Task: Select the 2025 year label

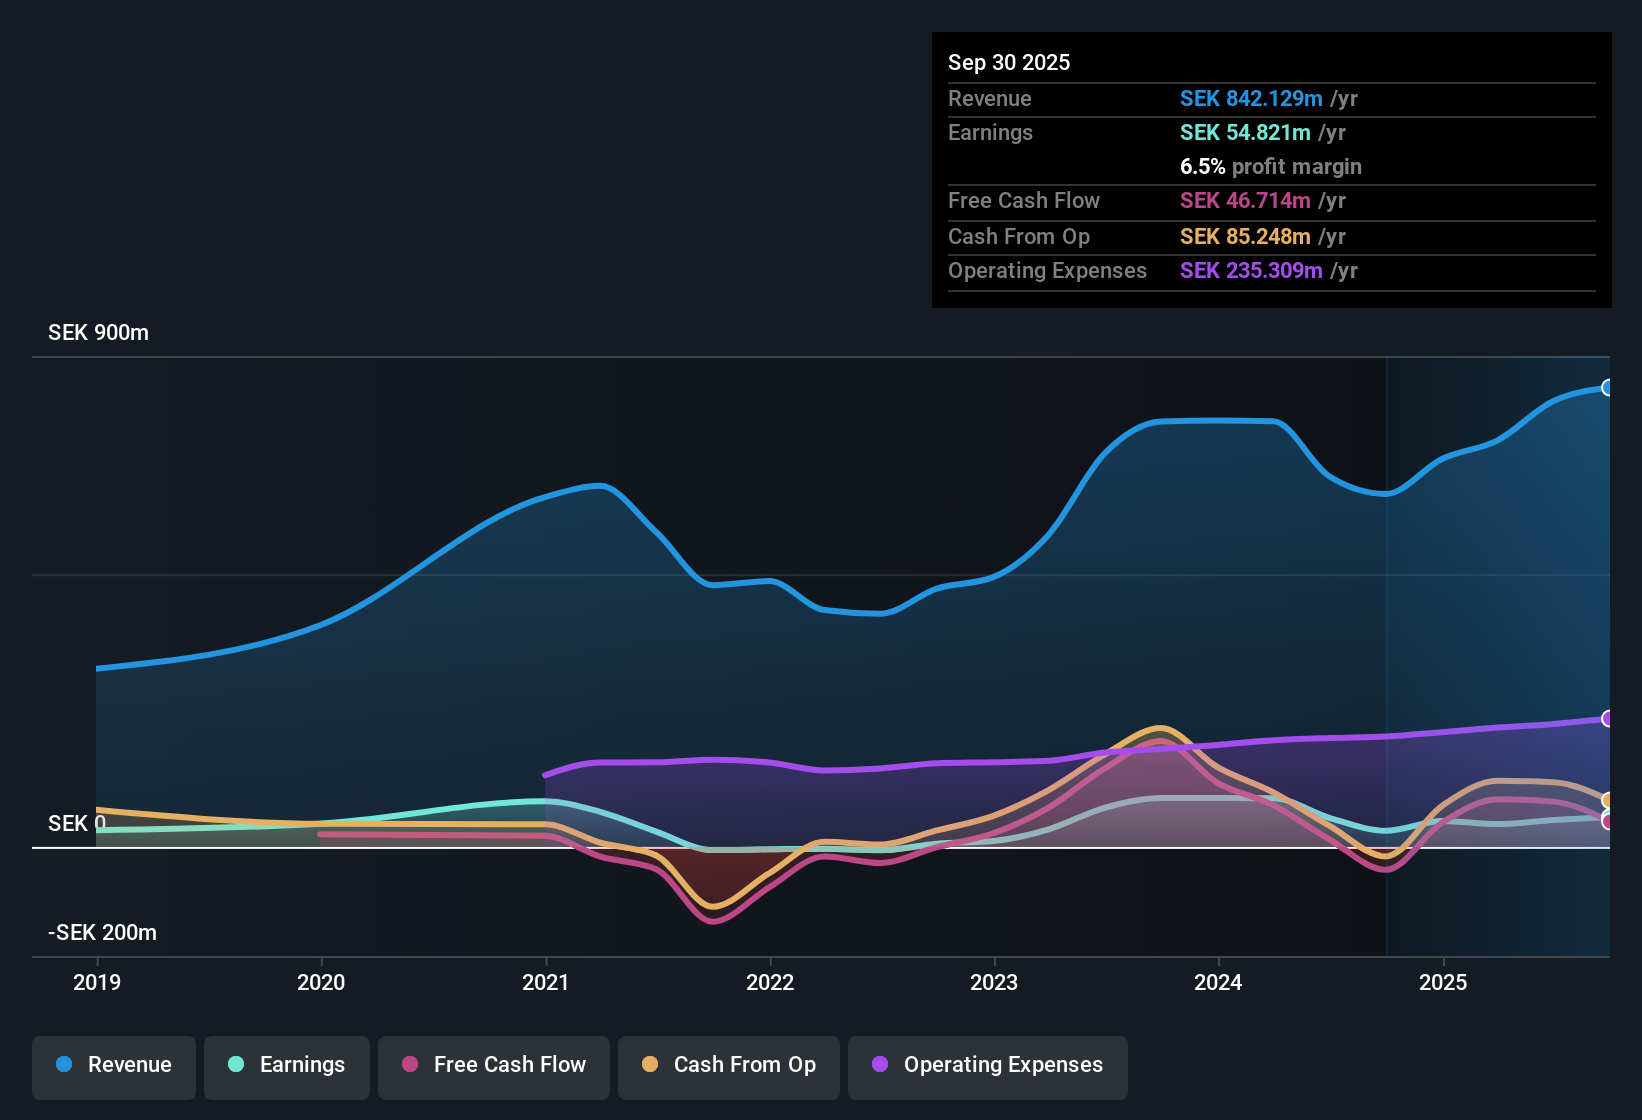Action: (1444, 983)
